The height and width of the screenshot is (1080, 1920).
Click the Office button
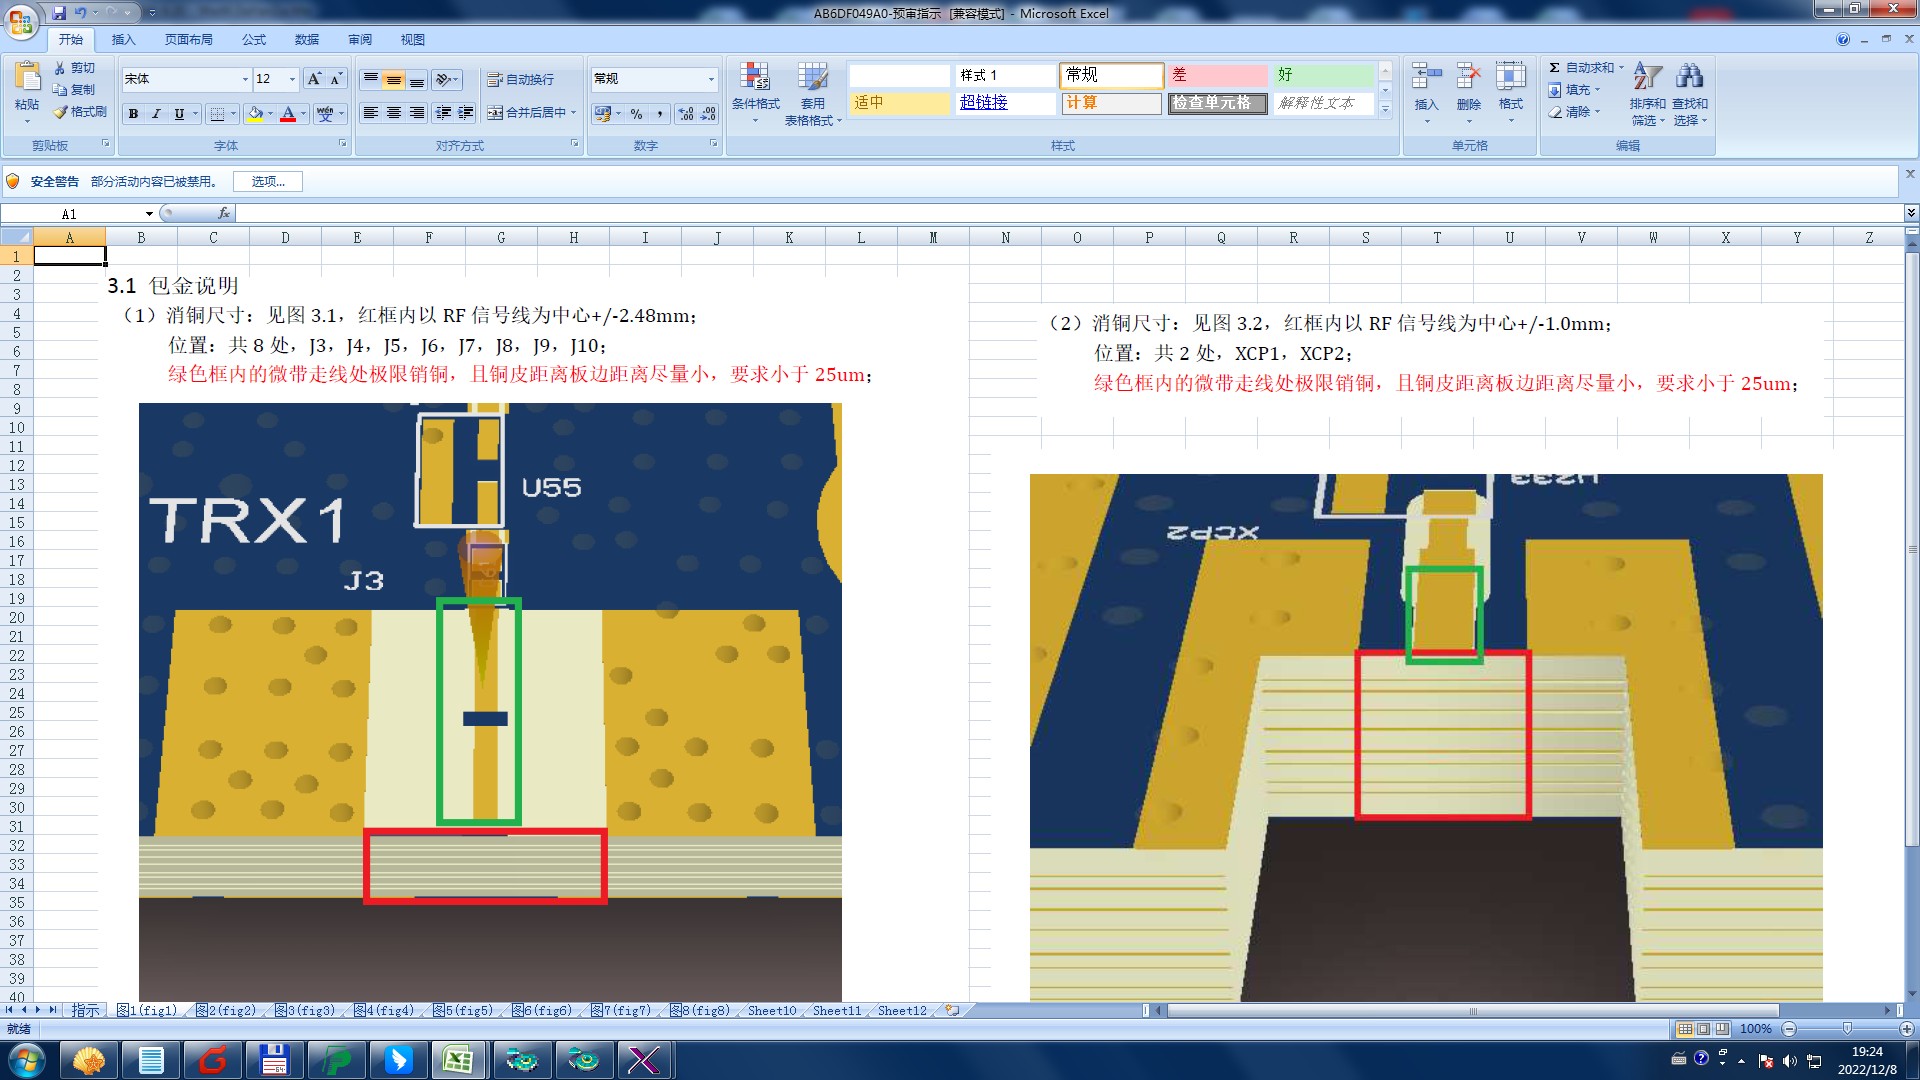point(21,21)
